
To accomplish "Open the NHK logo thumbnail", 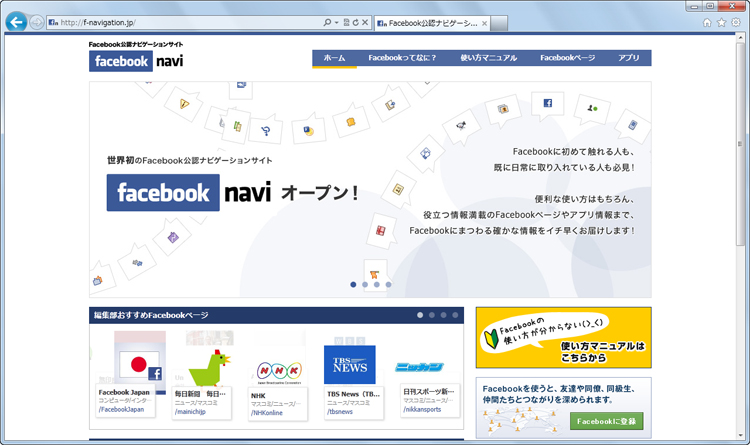I will coord(279,371).
